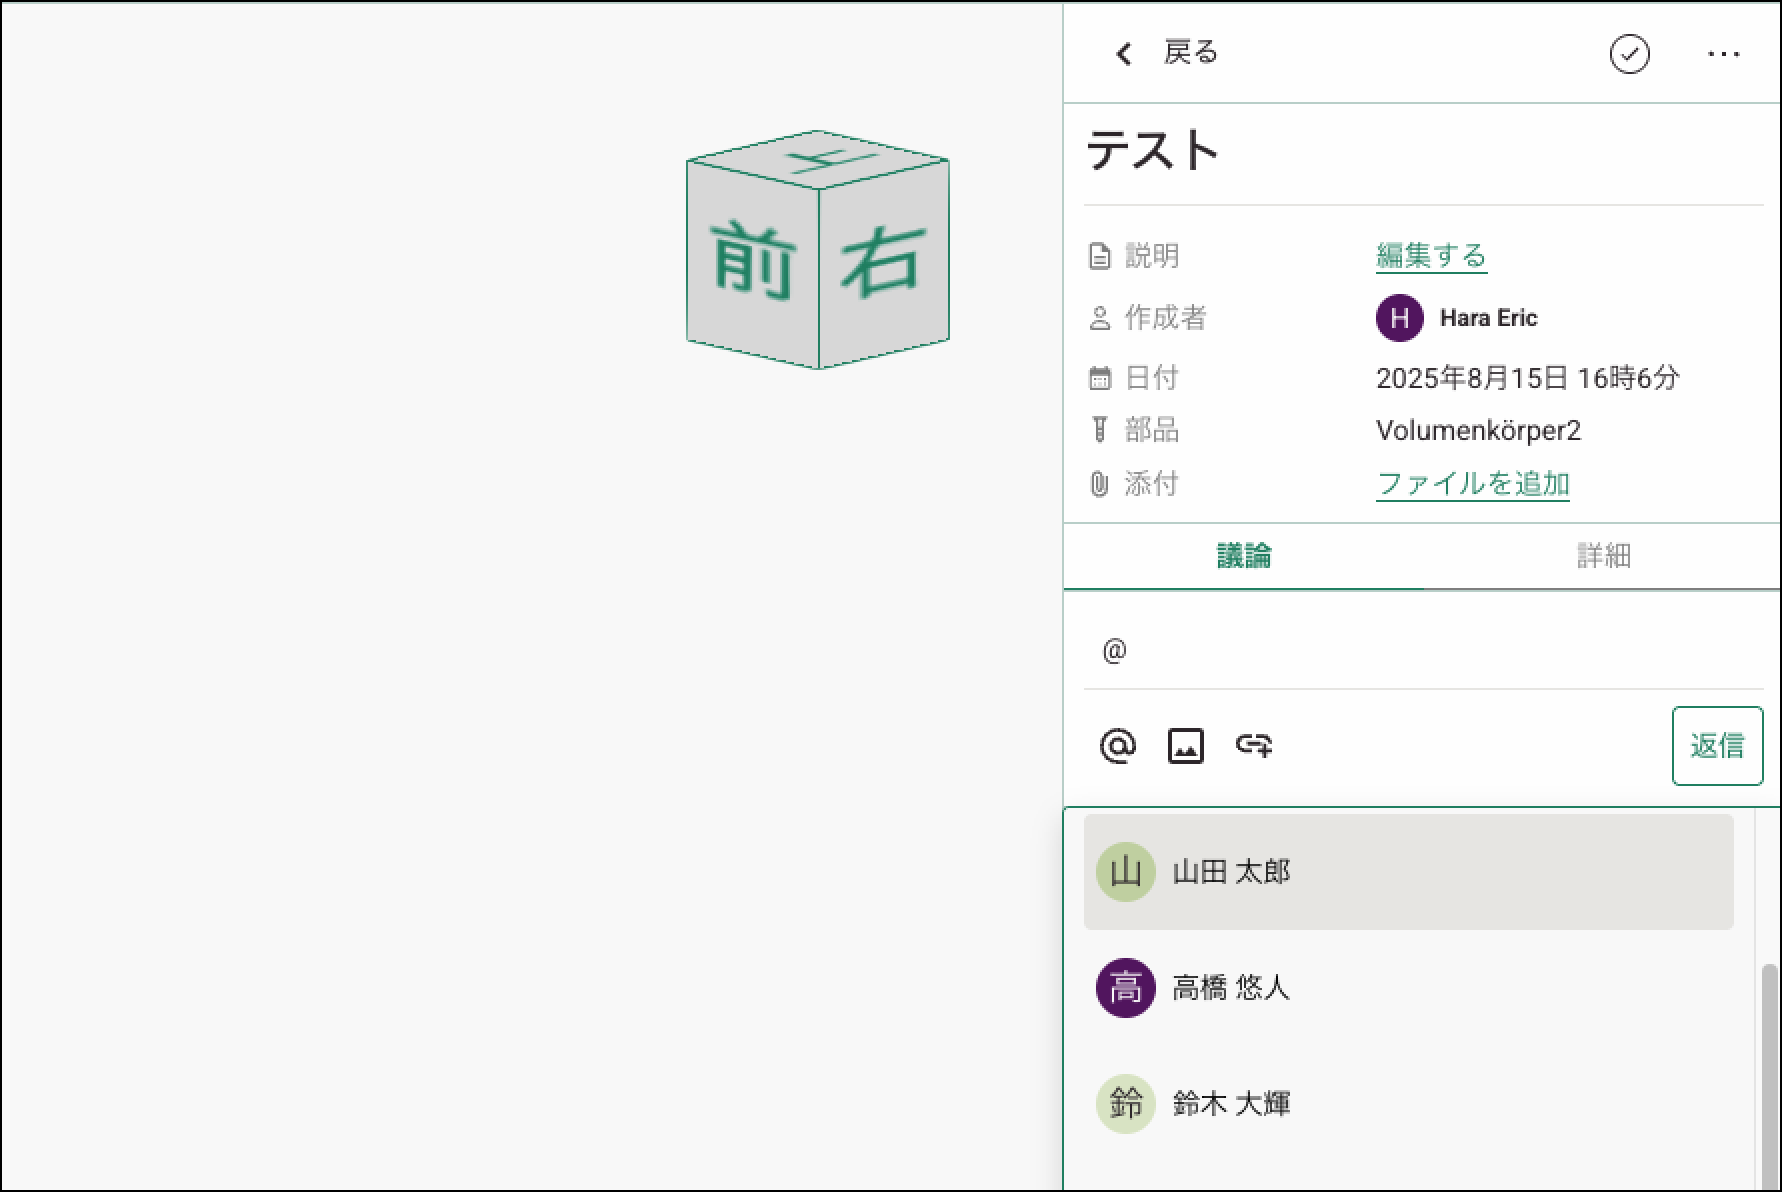Screen dimensions: 1782x1192
Task: Click the front face 前 of view cube
Action: 753,263
